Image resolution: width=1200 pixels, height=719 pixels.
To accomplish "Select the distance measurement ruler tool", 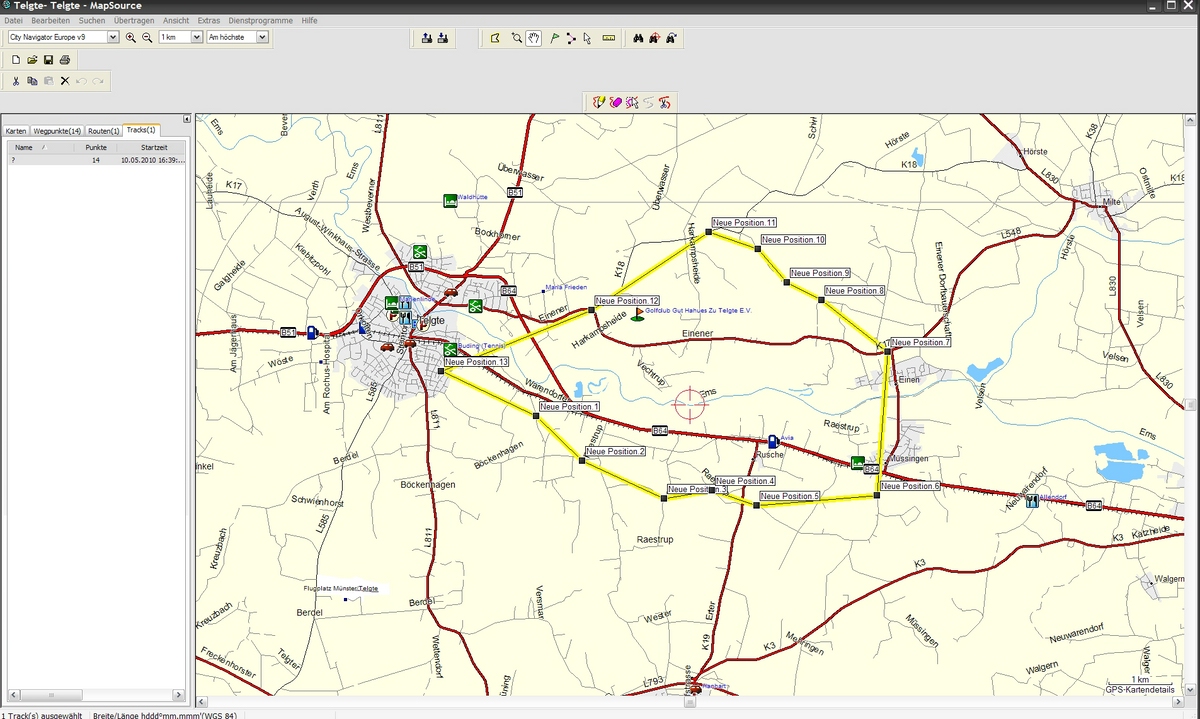I will click(x=608, y=38).
